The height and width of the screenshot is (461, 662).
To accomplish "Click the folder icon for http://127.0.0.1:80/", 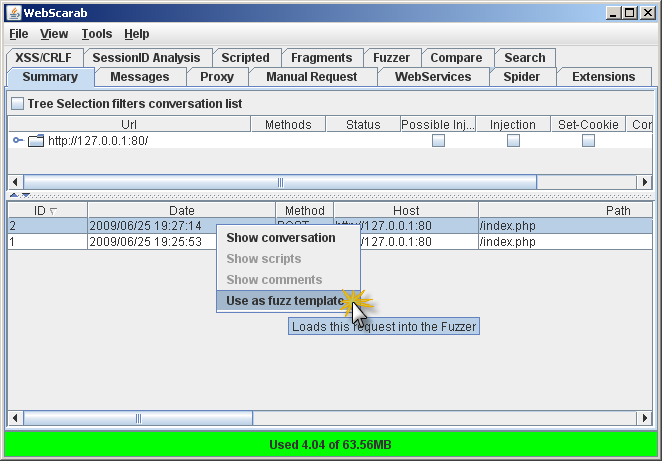I will 36,141.
